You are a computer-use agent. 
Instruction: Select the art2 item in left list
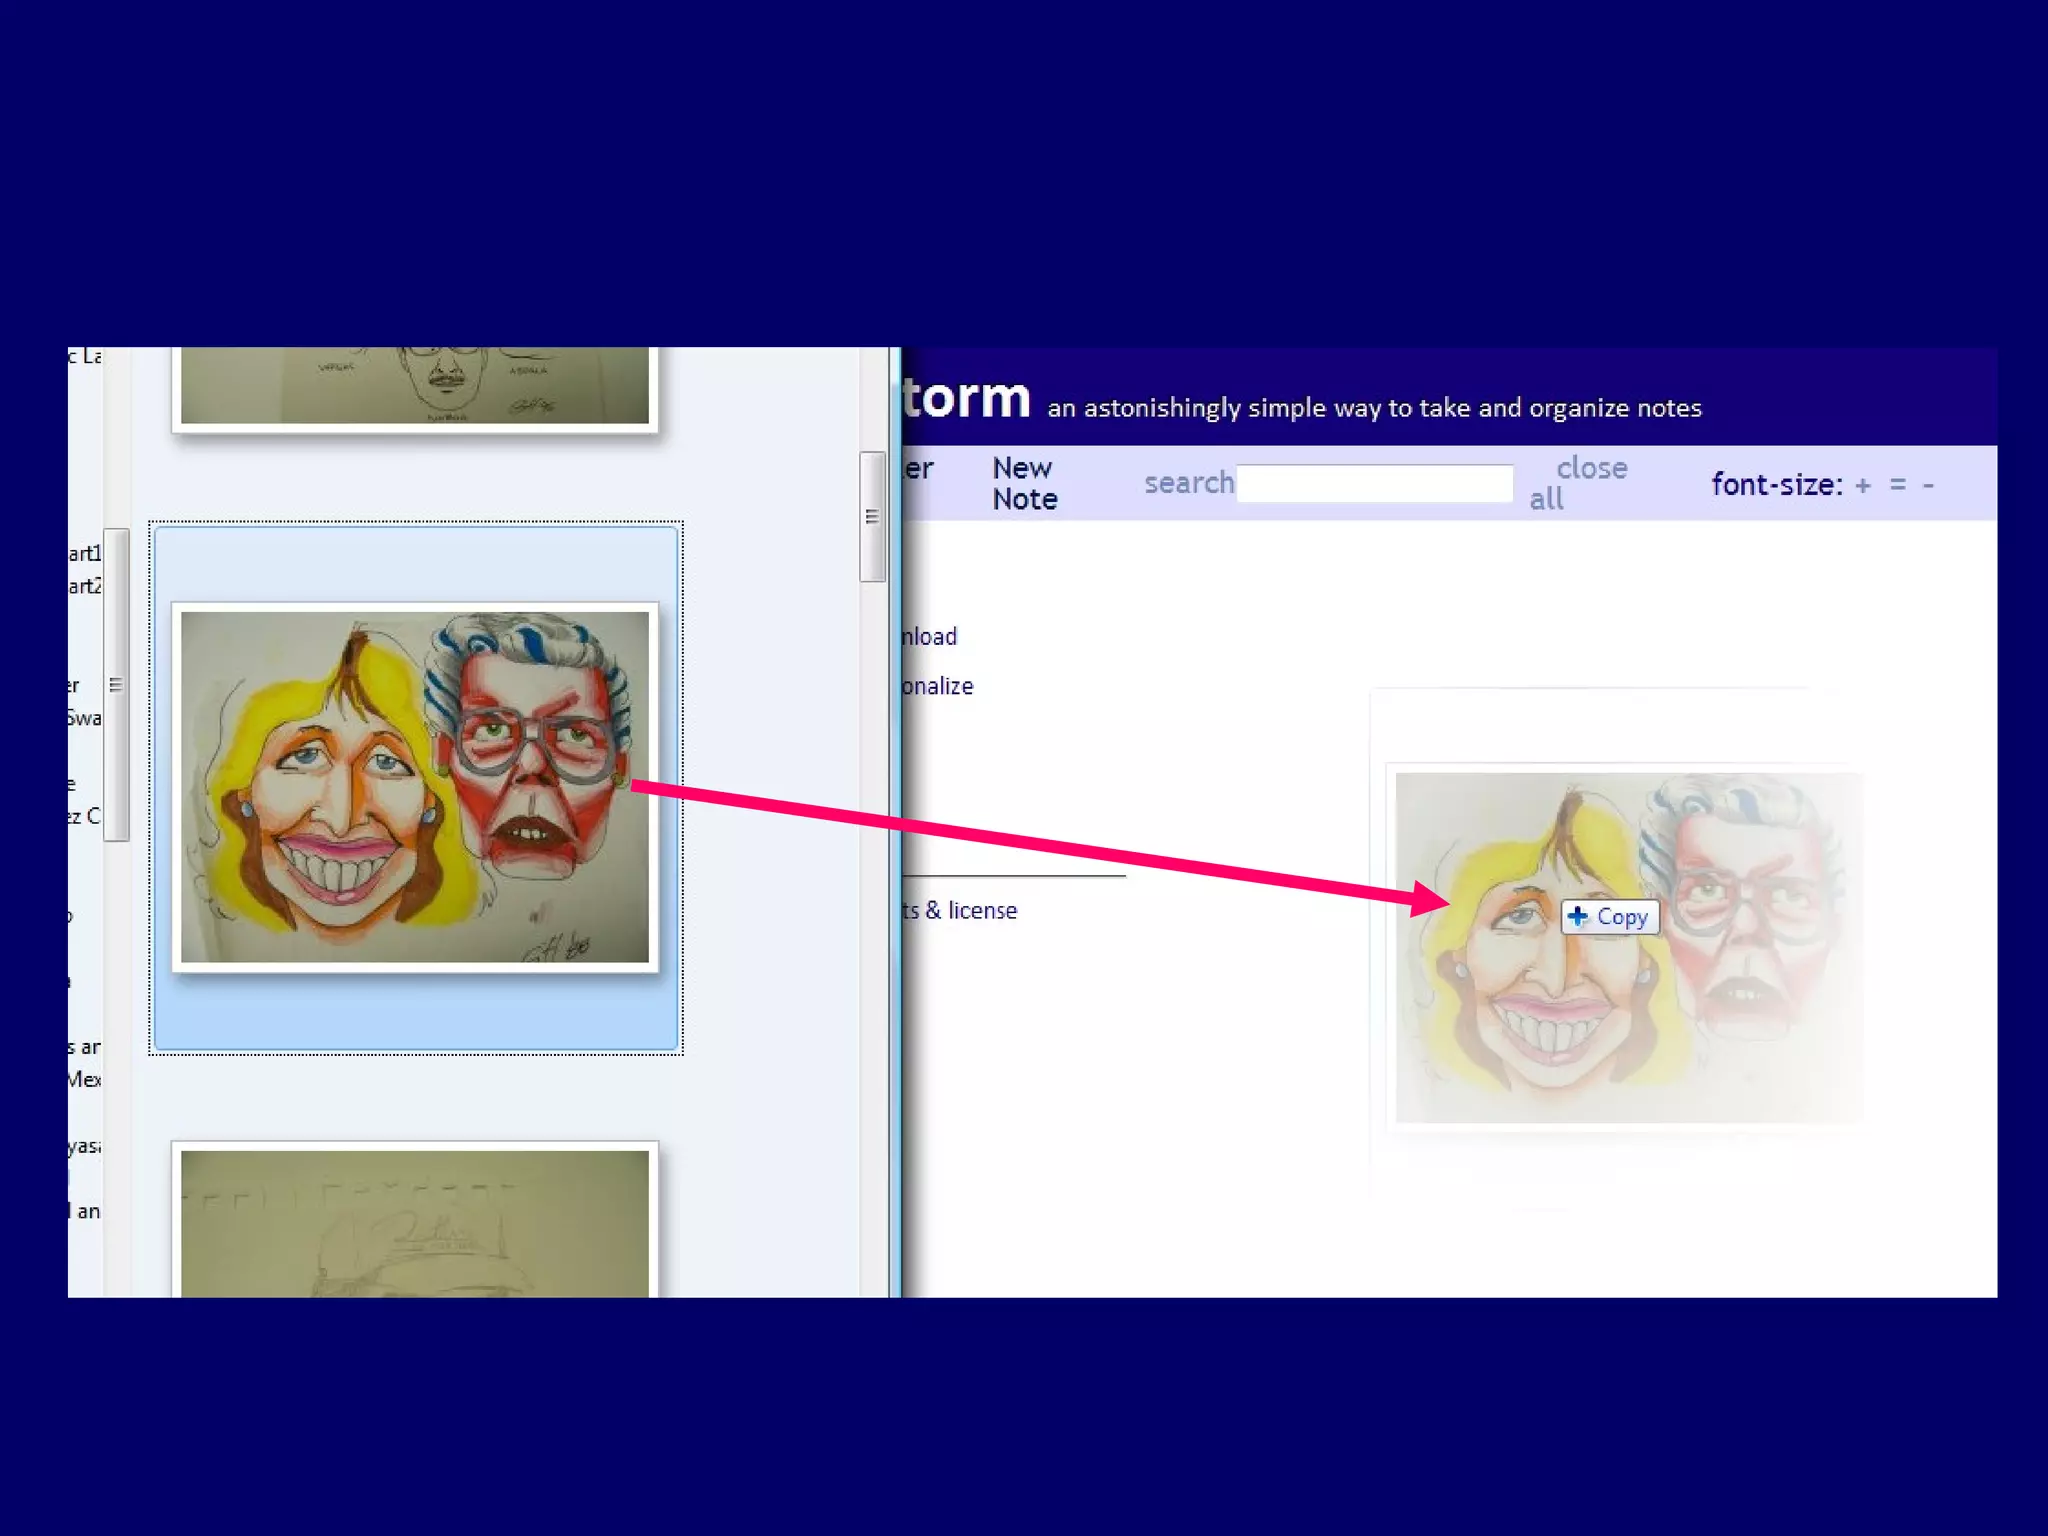[85, 586]
